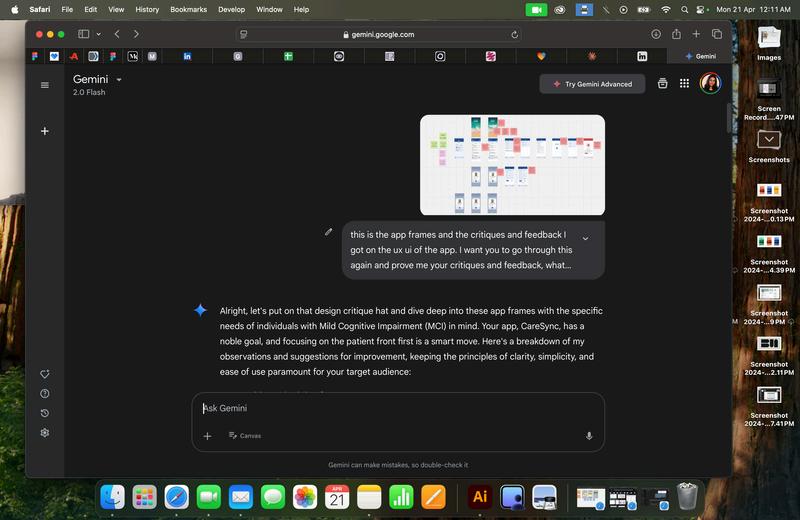
Task: Open the Activity history icon in sidebar
Action: point(45,413)
